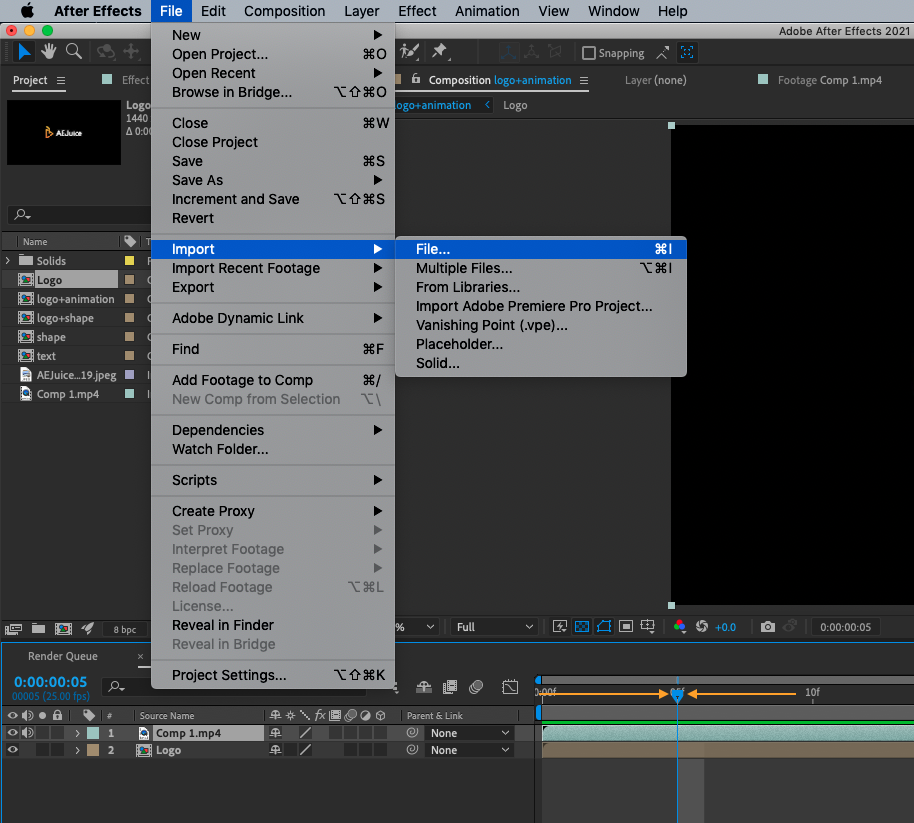Select the Zoom magnifier tool
Screen dimensions: 914x823
[74, 51]
